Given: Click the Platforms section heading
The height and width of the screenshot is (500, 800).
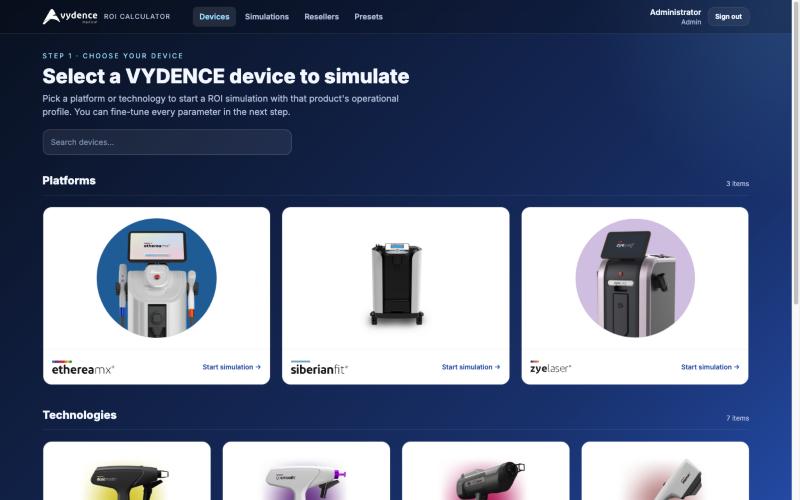Looking at the screenshot, I should coord(69,181).
